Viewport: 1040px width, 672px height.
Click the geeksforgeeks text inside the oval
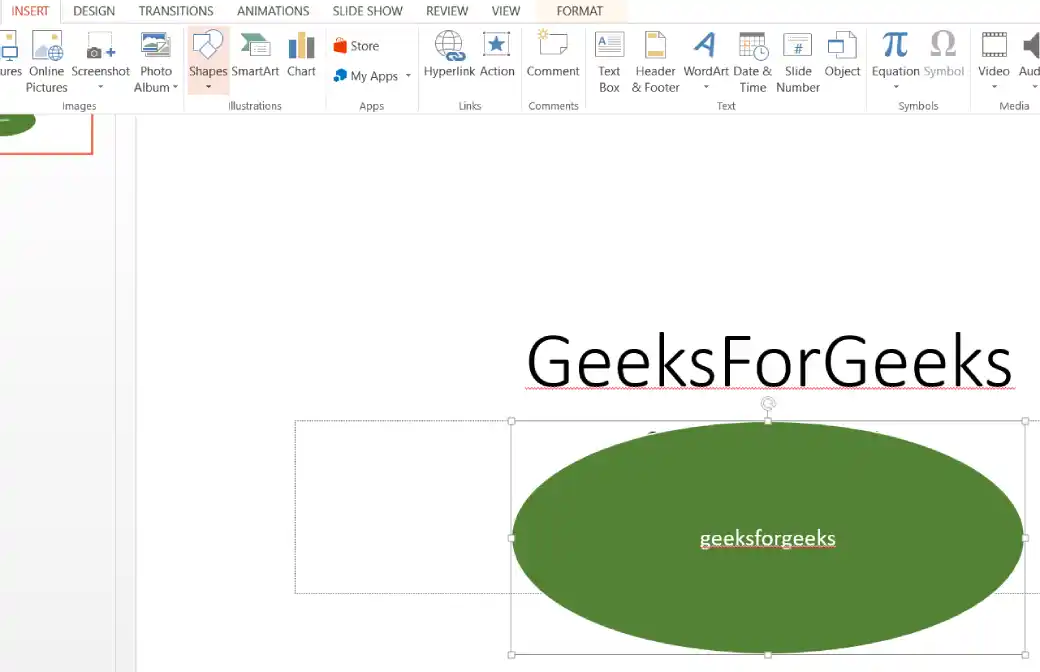[x=767, y=538]
